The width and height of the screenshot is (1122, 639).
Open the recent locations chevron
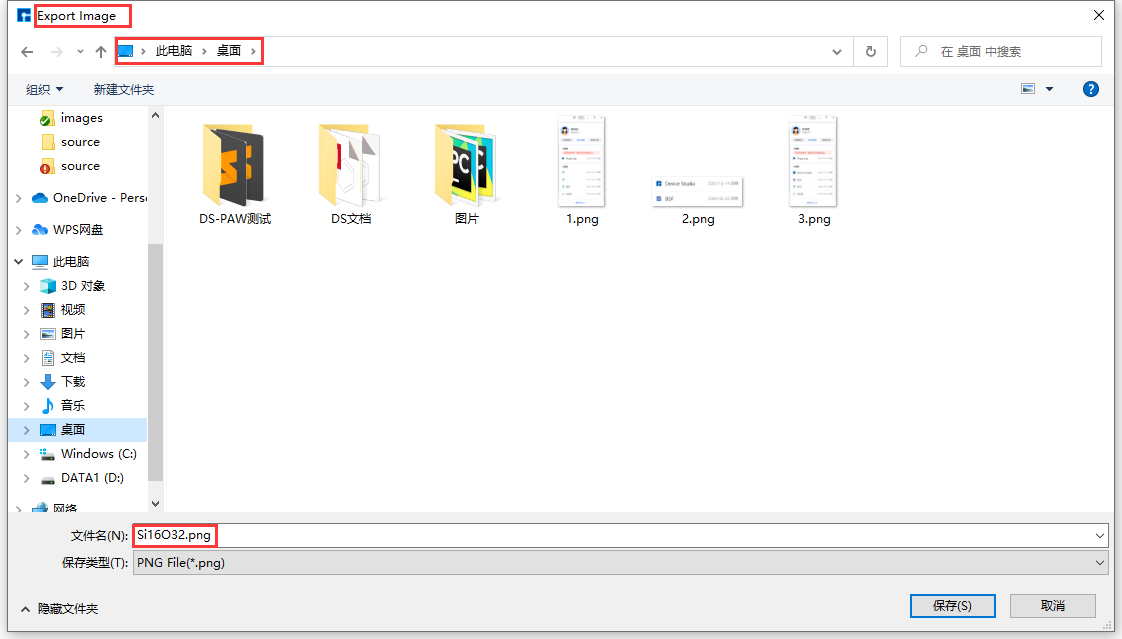(80, 52)
